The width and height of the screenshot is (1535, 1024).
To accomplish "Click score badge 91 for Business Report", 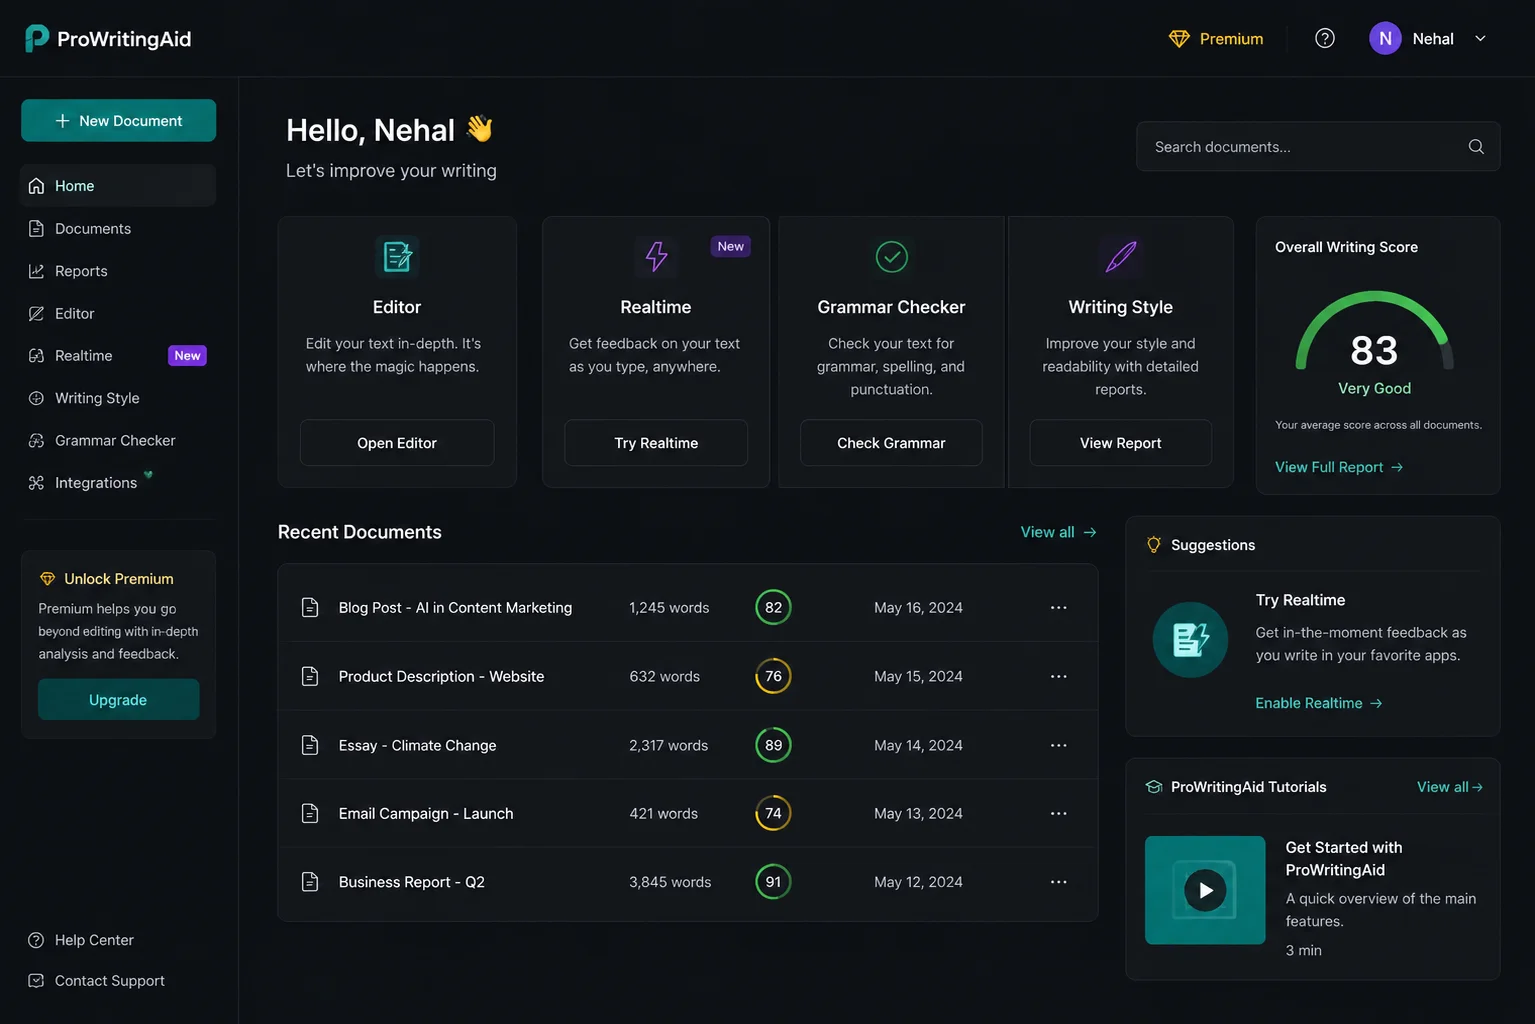I will coord(773,882).
